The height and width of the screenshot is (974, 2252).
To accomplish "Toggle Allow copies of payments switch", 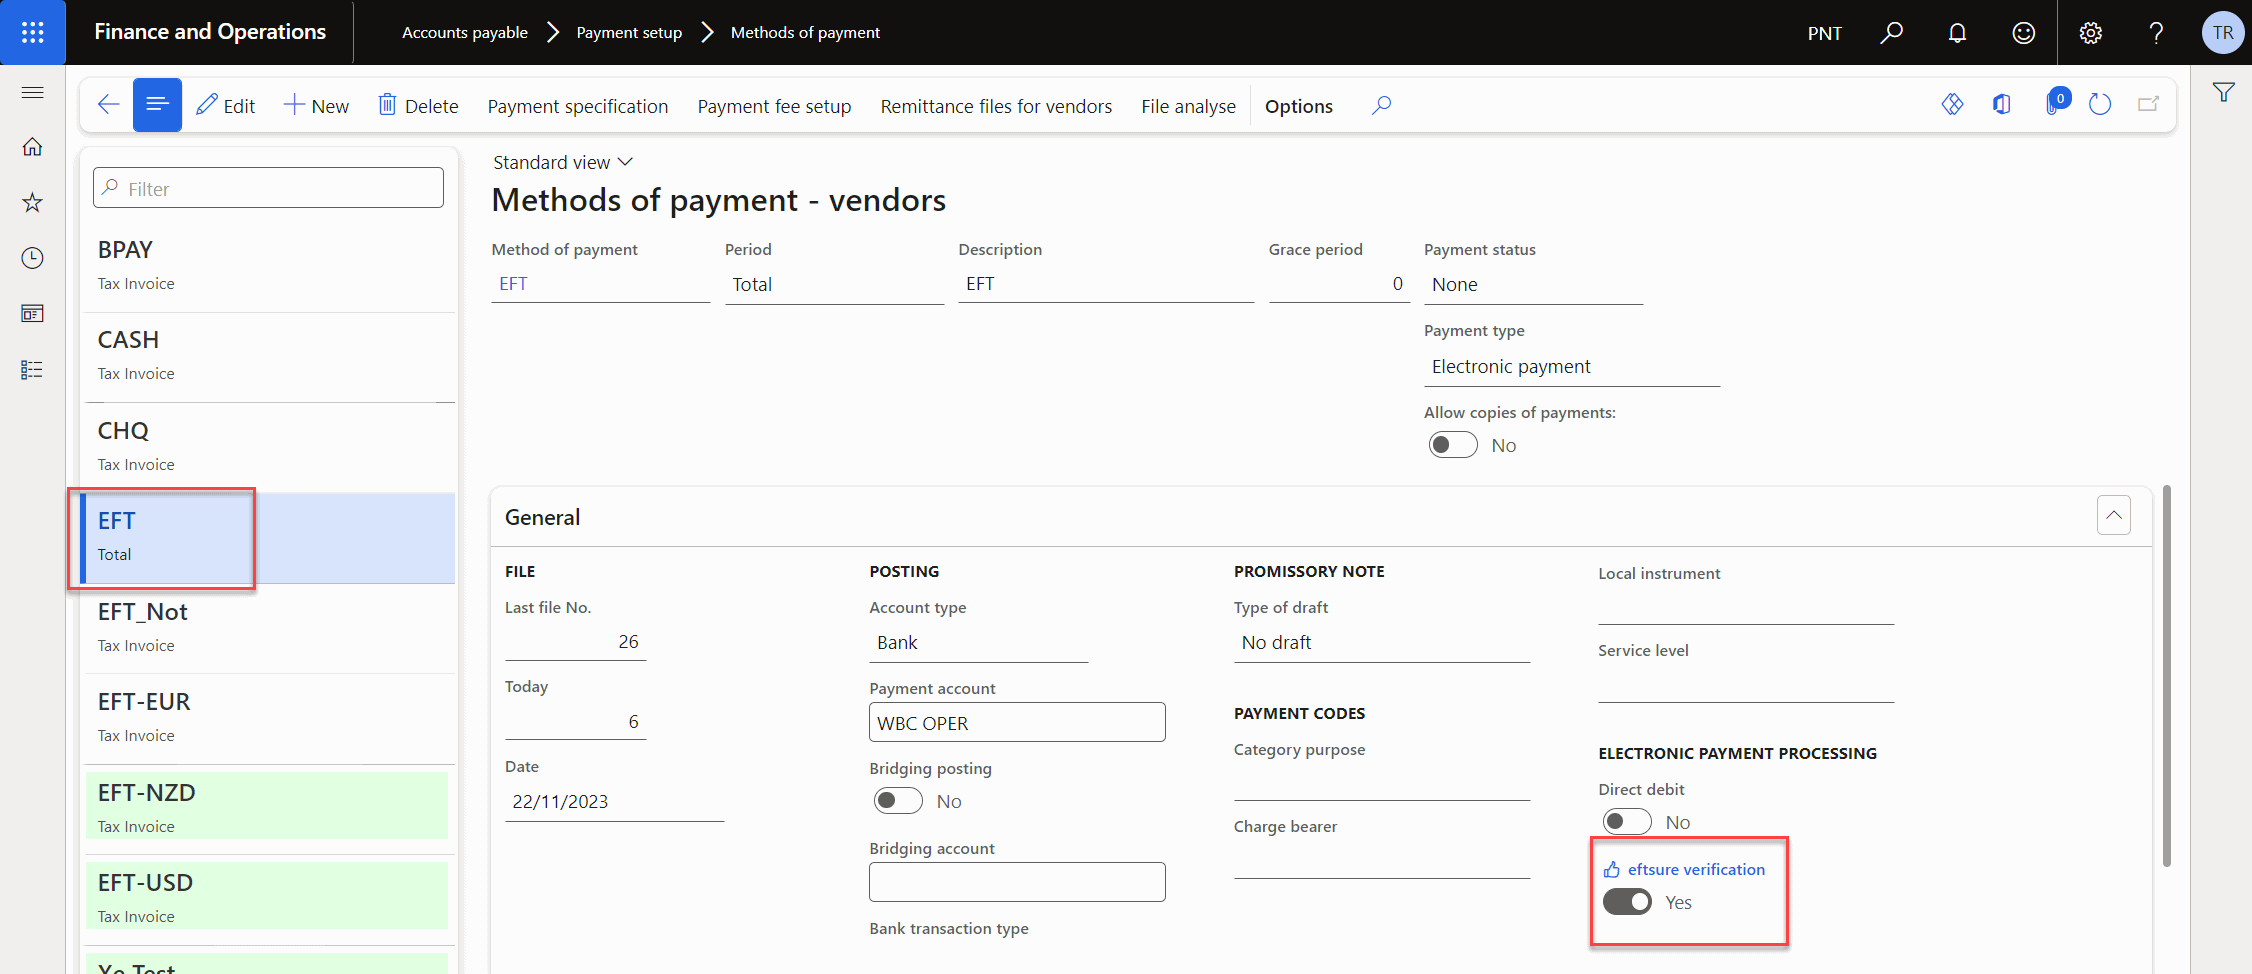I will (1453, 445).
